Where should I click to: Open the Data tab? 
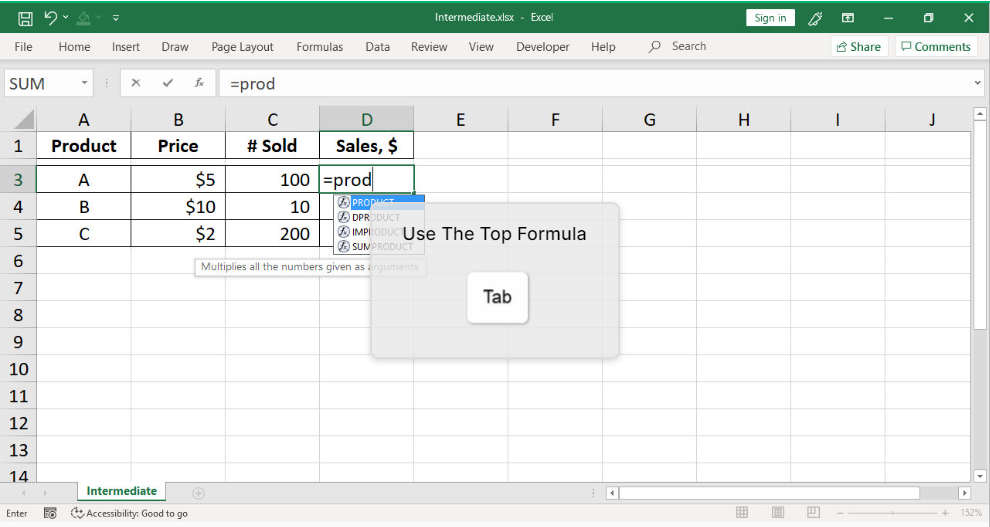[x=378, y=47]
